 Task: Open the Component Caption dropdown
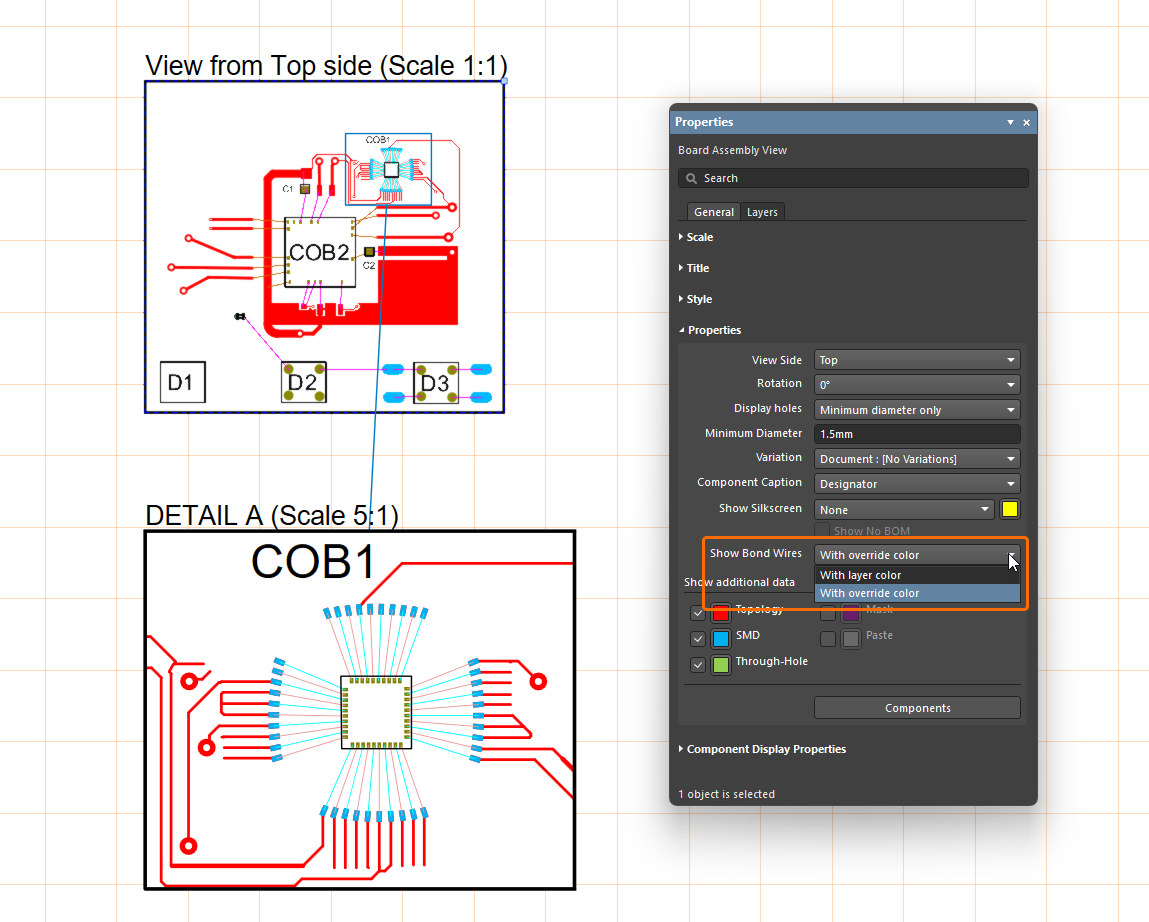(917, 484)
